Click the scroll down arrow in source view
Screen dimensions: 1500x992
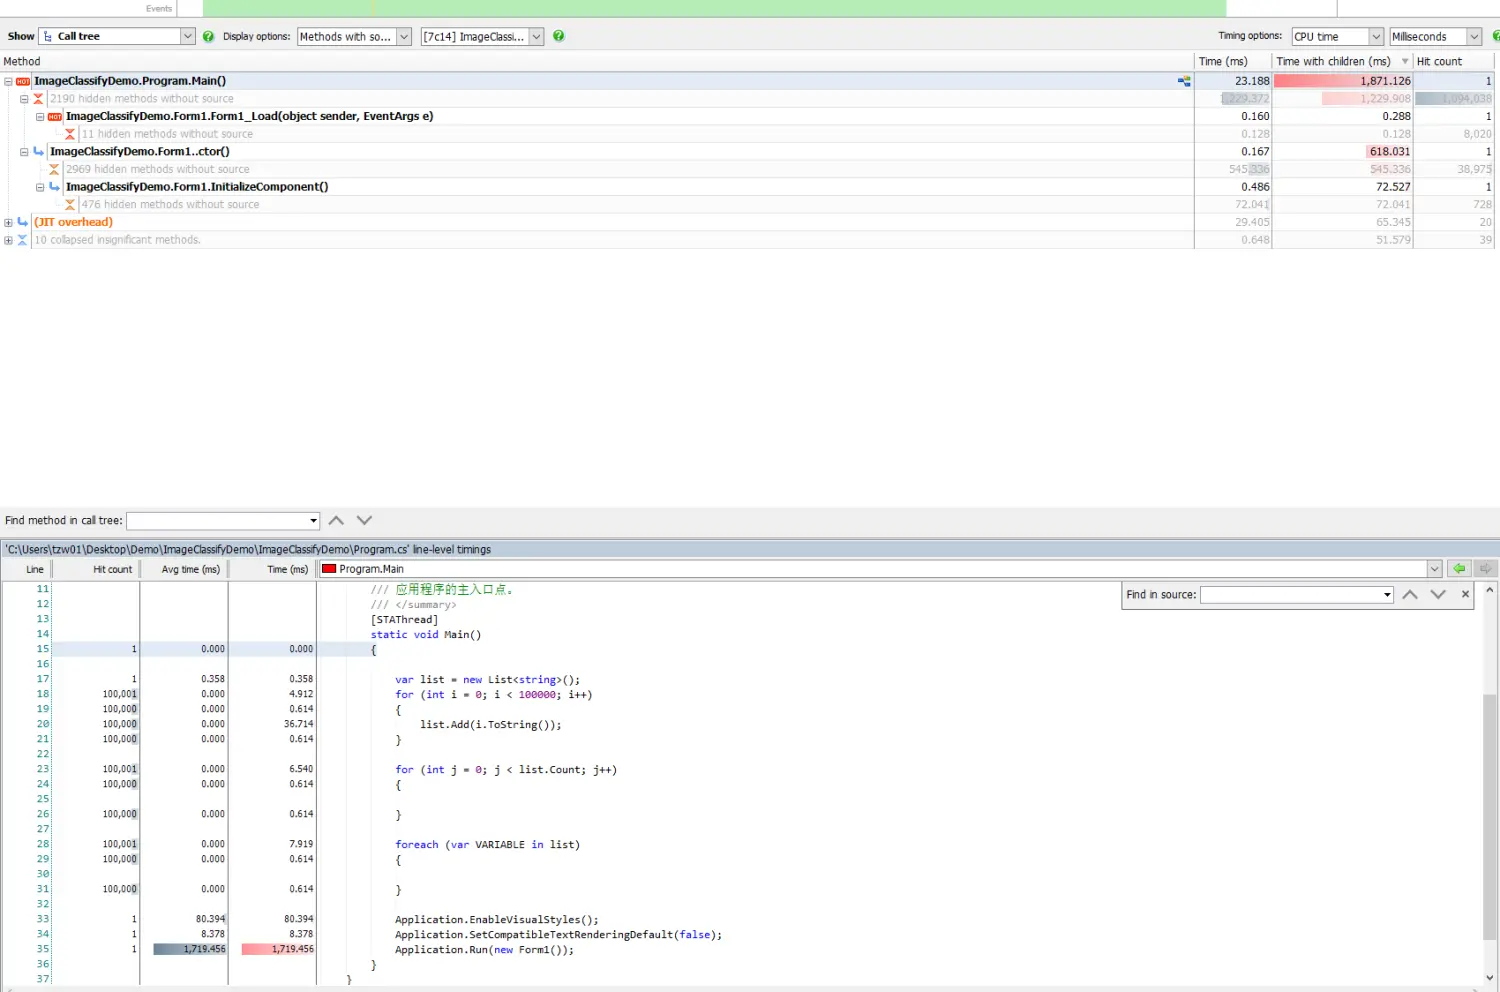1489,977
